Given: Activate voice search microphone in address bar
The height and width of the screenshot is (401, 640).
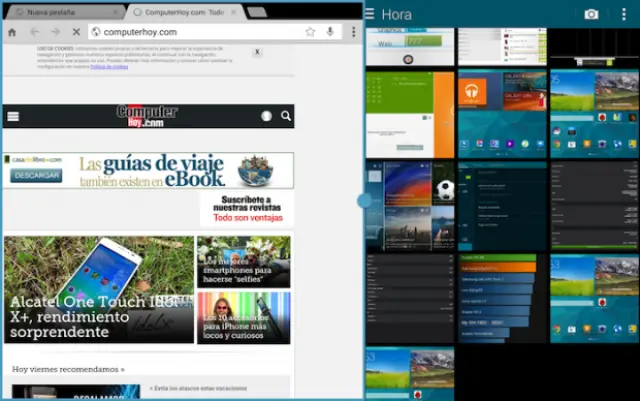Looking at the screenshot, I should point(331,32).
